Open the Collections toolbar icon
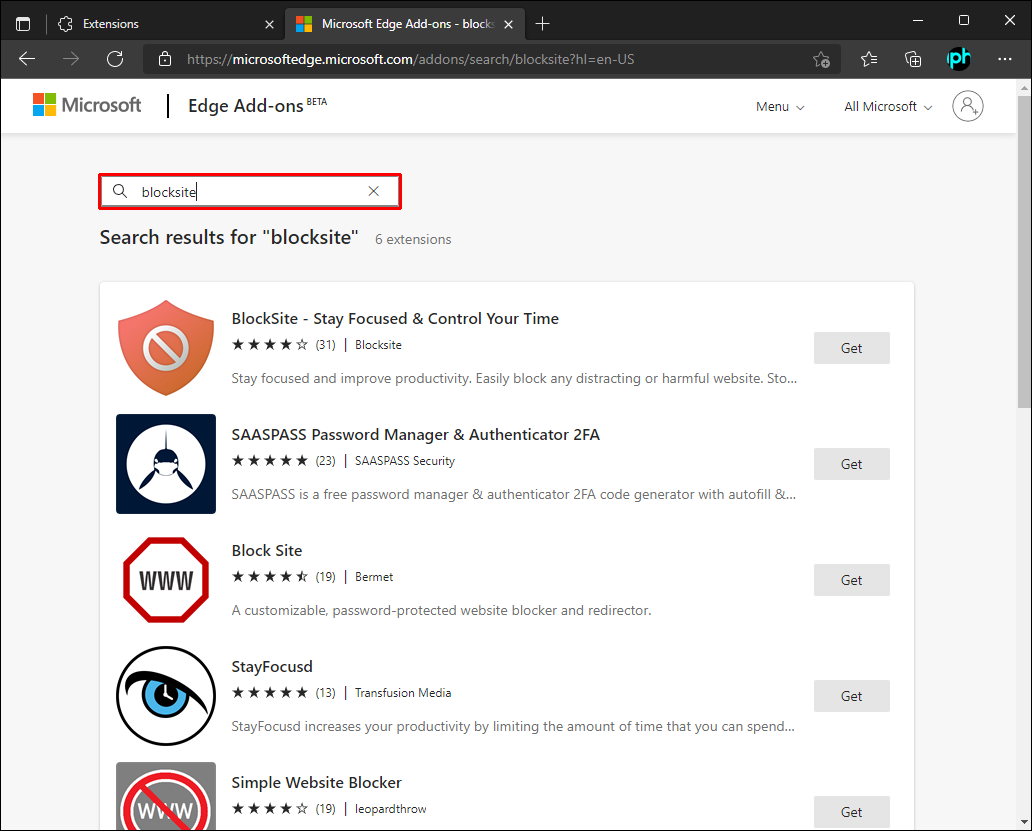 (x=913, y=59)
